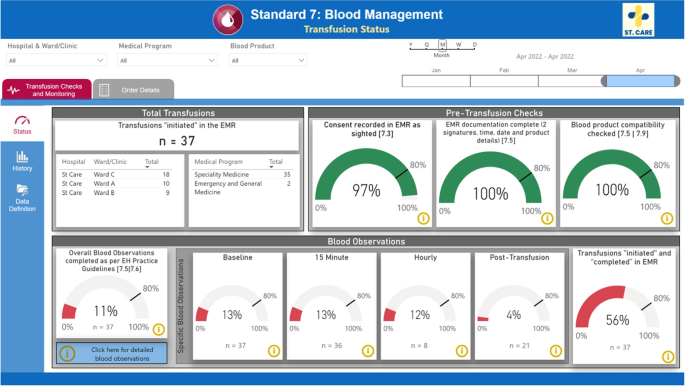This screenshot has height=386, width=685.
Task: Select the M (Month) granularity option
Action: click(x=443, y=45)
